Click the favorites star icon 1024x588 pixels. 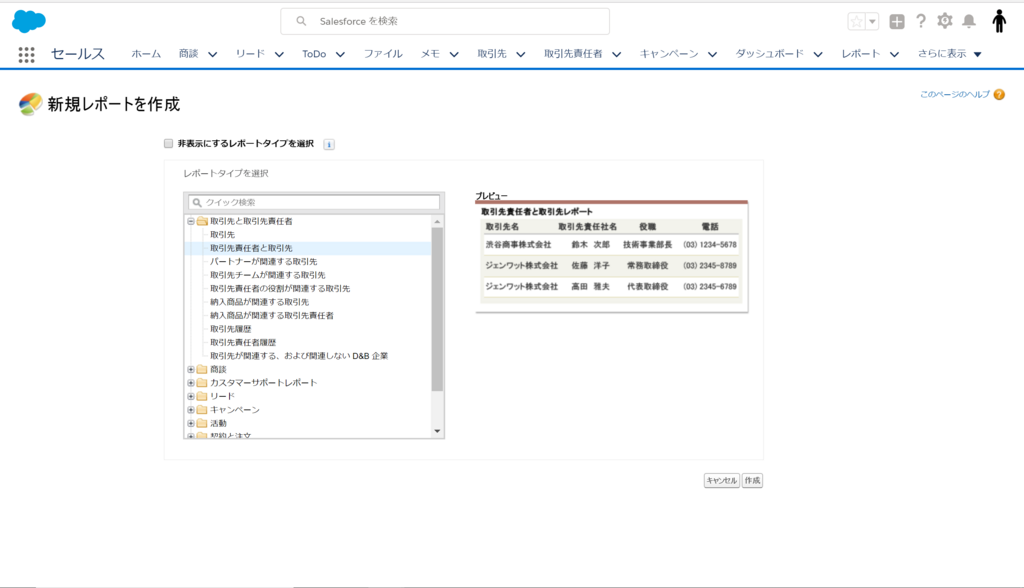coord(856,22)
